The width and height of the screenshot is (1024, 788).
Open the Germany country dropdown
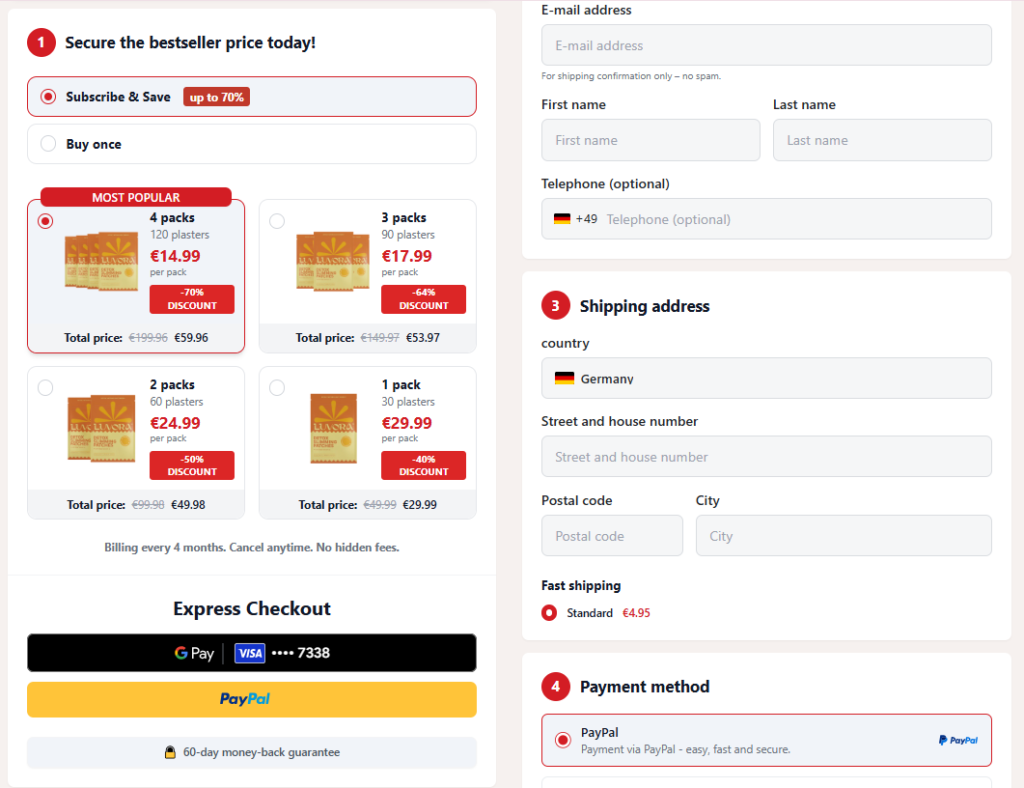point(766,378)
